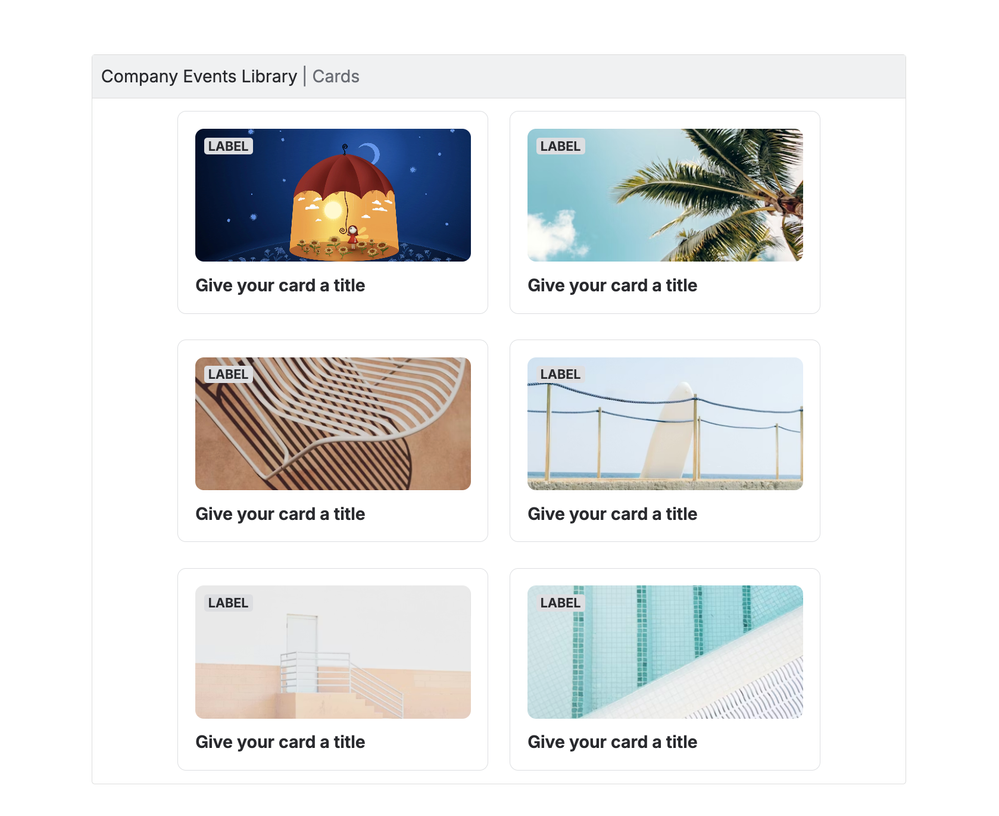Click the LABEL badge on surfboard card
This screenshot has width=999, height=816.
click(560, 374)
